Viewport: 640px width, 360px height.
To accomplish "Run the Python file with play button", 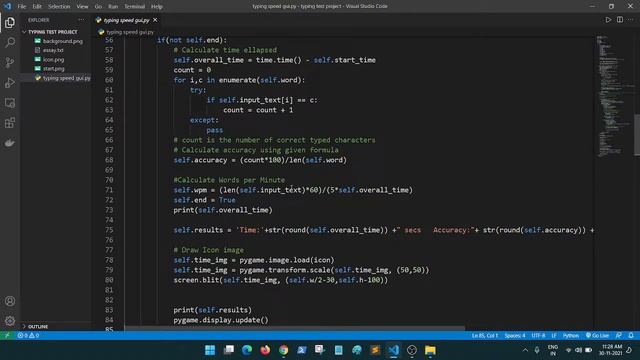I will (x=608, y=20).
